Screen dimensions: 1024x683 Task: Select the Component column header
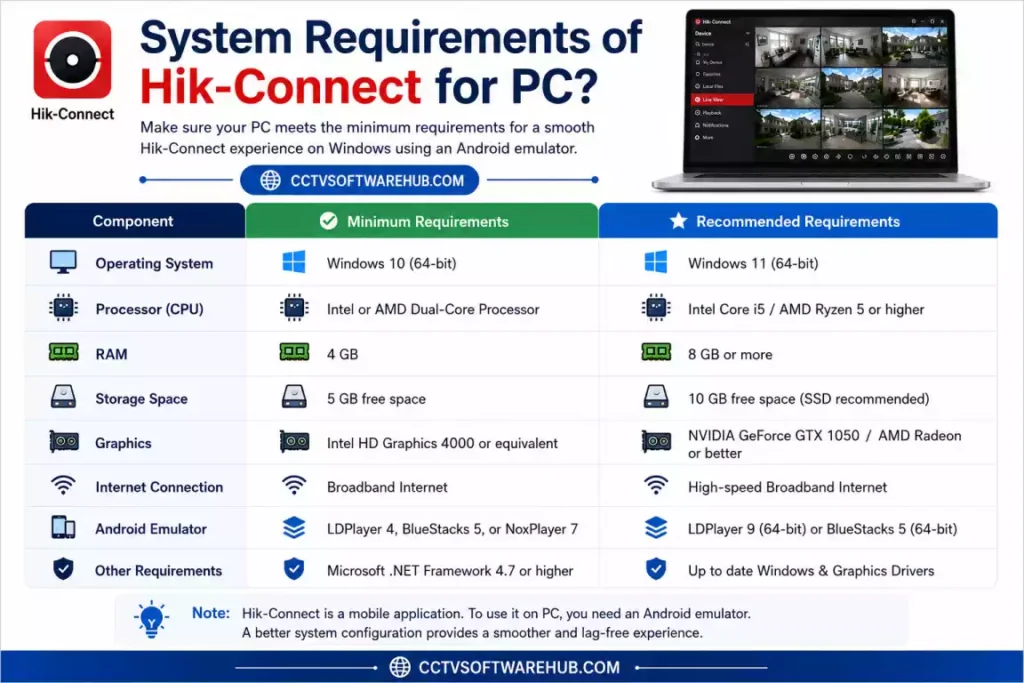click(x=135, y=221)
